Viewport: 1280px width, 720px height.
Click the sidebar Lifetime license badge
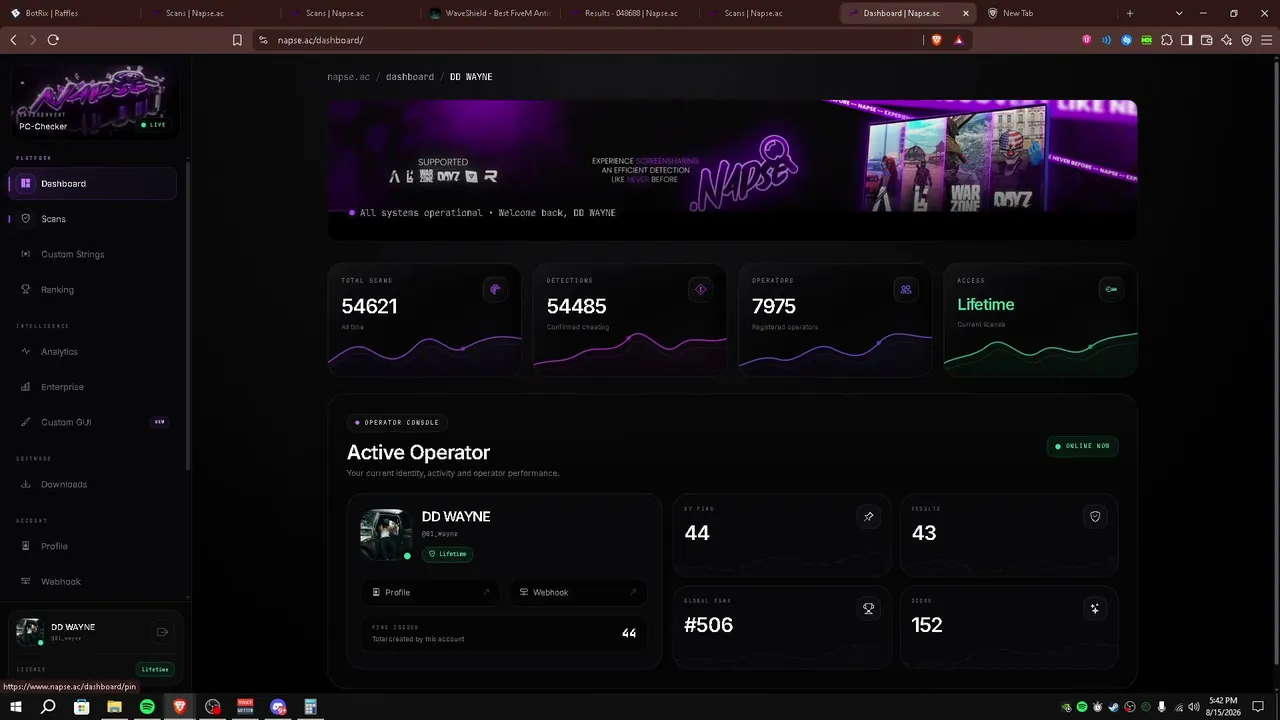[155, 669]
